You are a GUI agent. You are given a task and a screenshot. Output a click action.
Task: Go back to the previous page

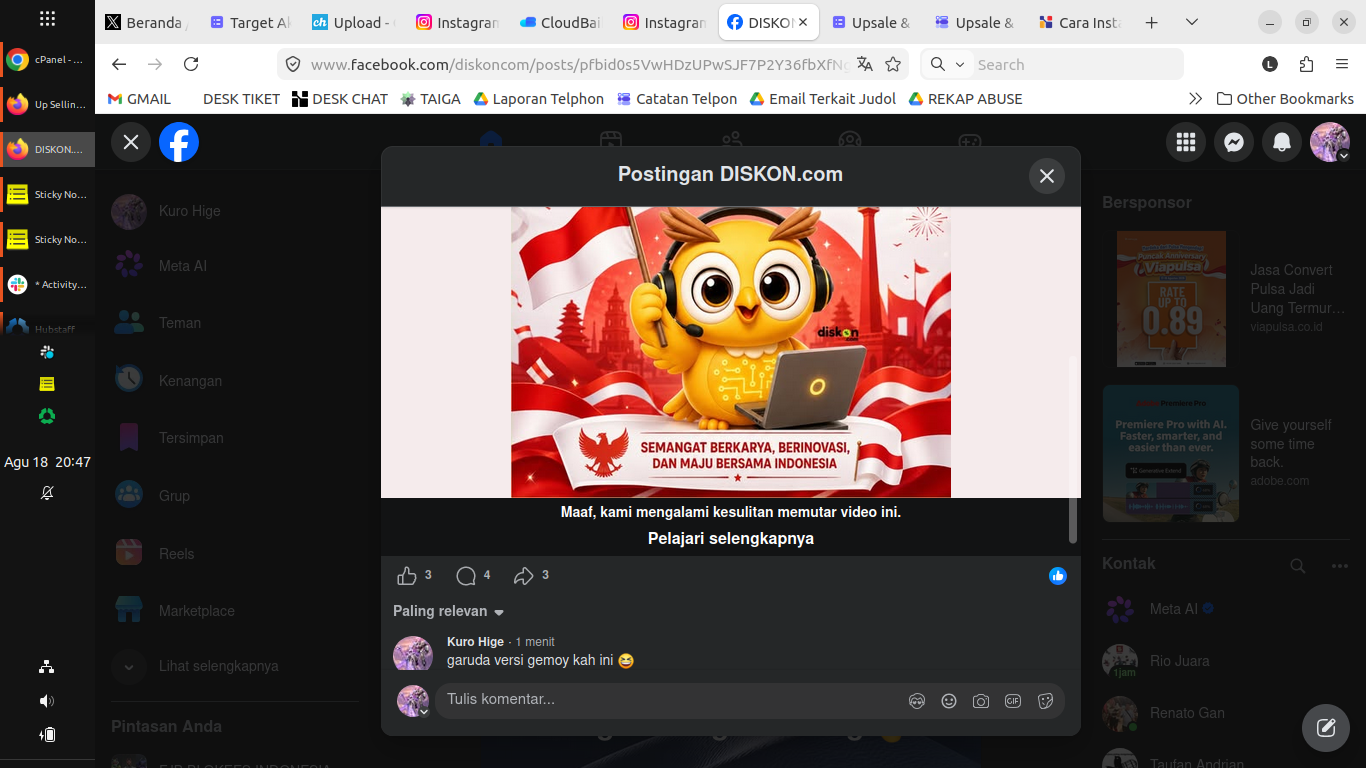click(x=119, y=64)
